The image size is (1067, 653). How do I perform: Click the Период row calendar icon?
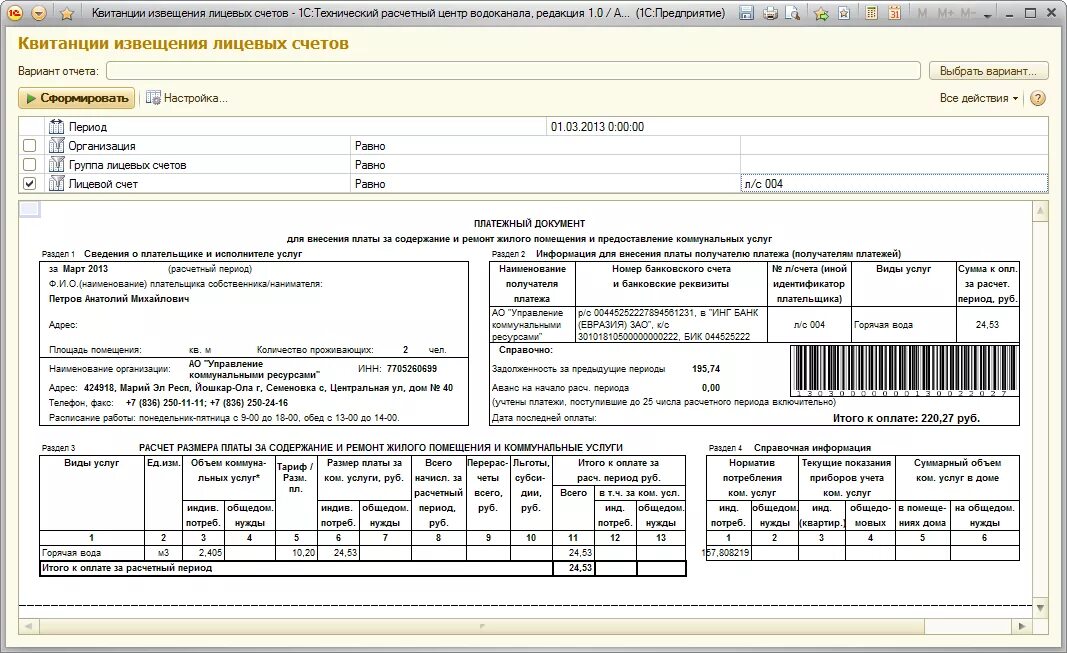[56, 127]
